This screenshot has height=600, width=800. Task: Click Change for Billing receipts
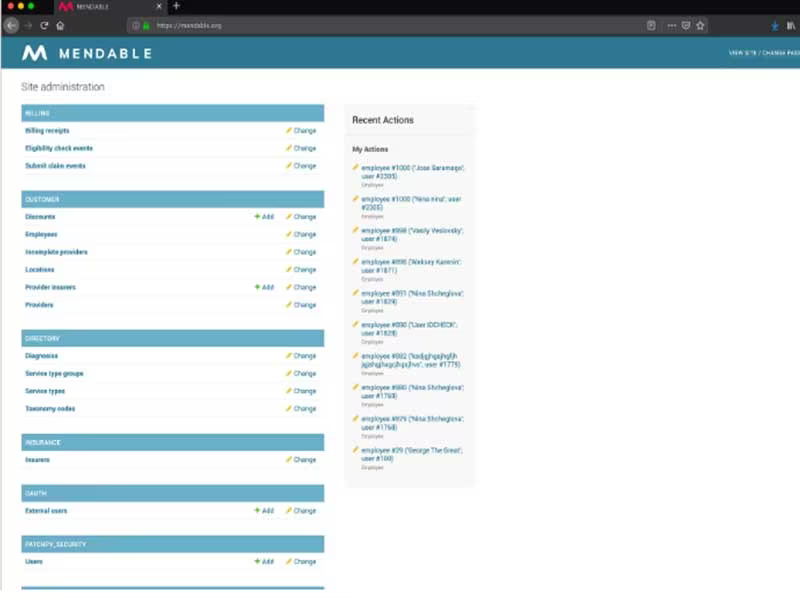[302, 131]
